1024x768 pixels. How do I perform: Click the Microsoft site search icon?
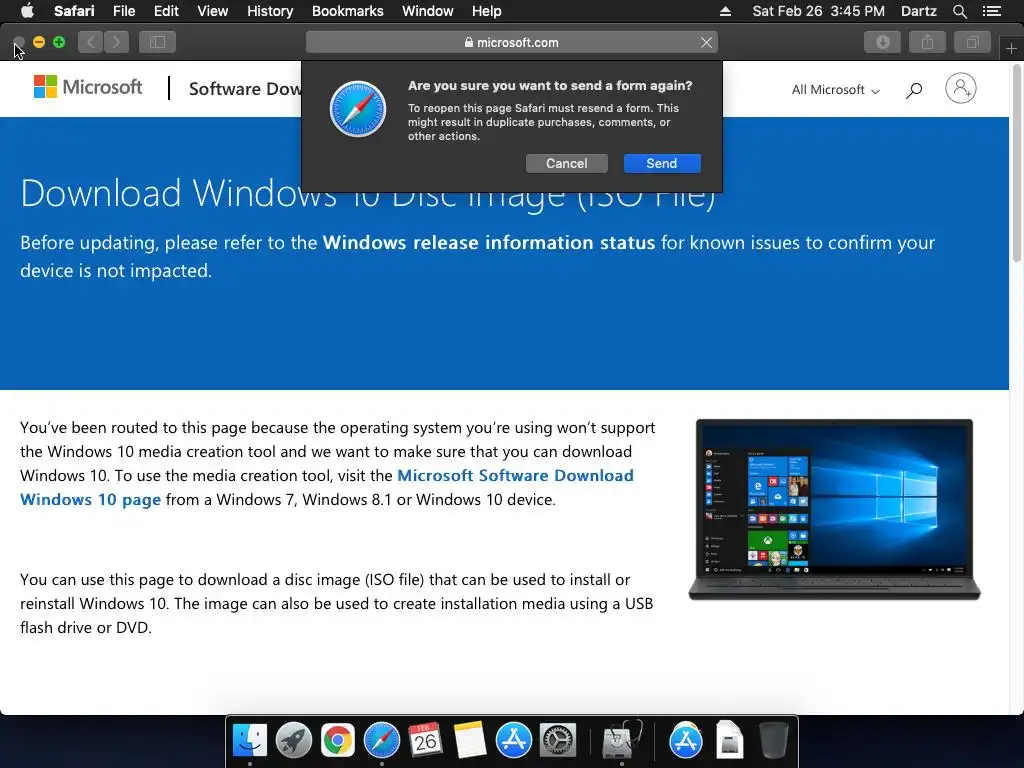[914, 89]
